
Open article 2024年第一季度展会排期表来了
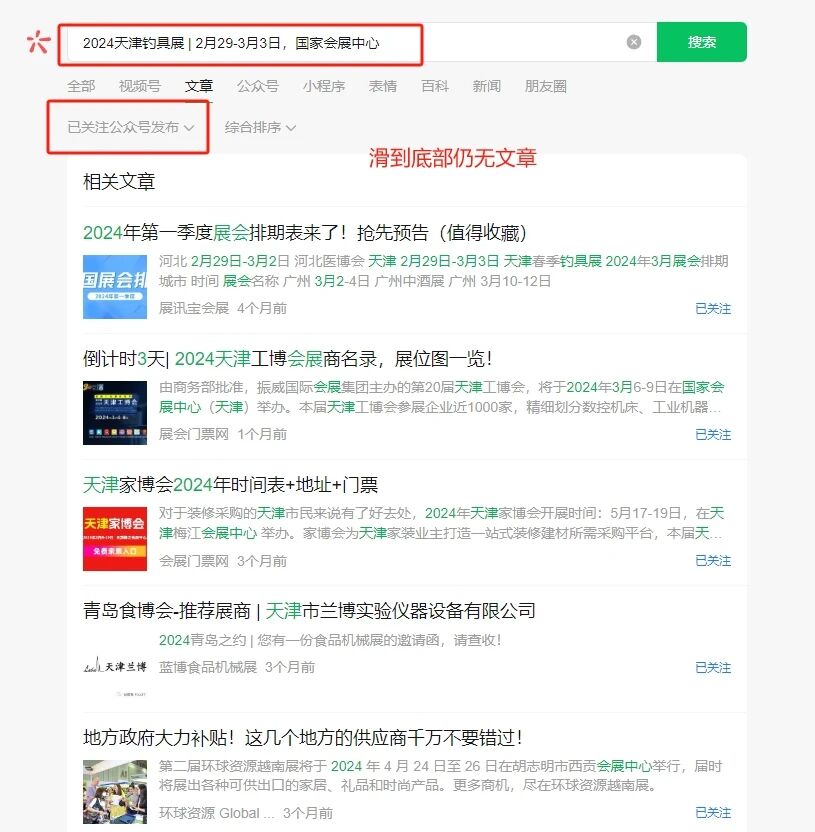click(305, 232)
